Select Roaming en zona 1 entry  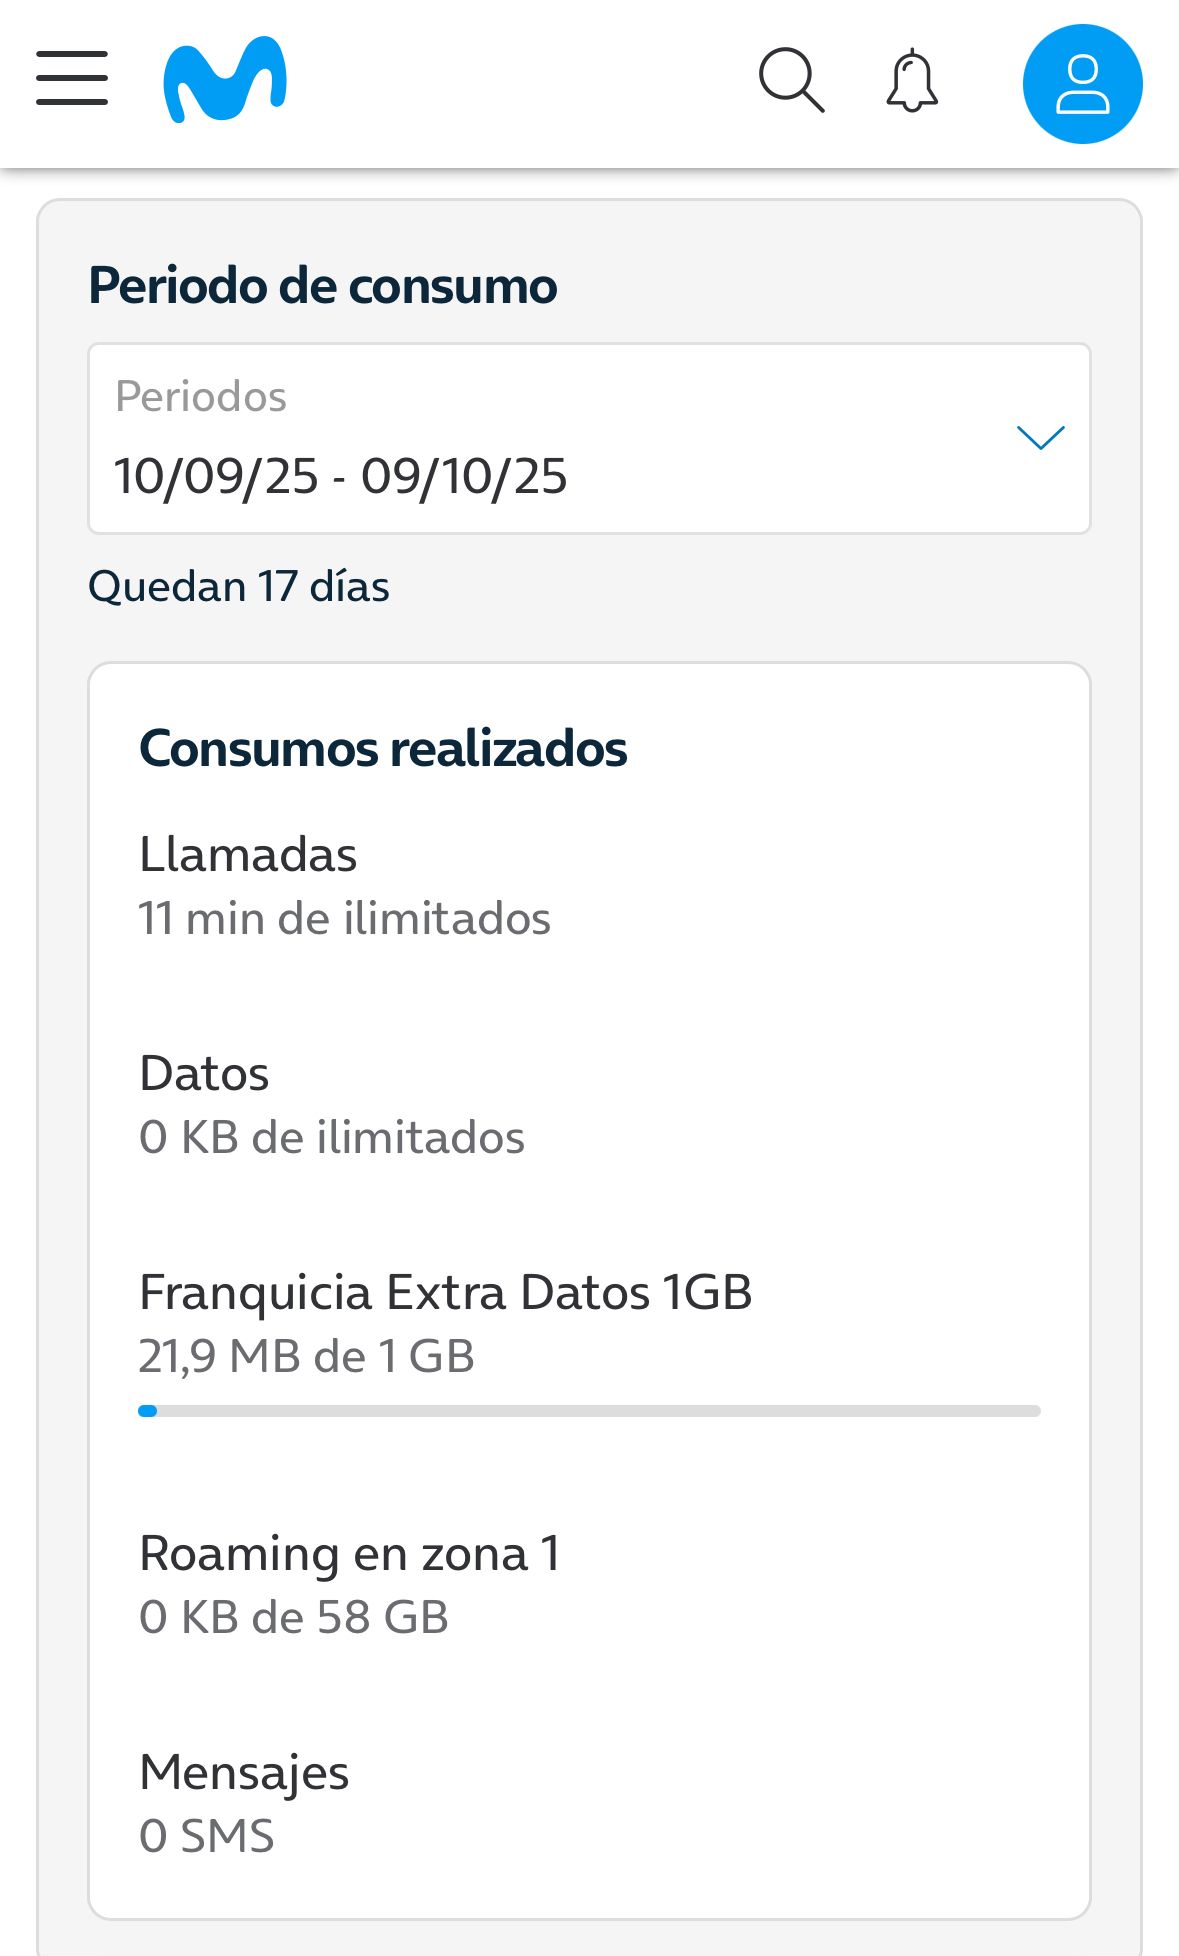tap(349, 1554)
